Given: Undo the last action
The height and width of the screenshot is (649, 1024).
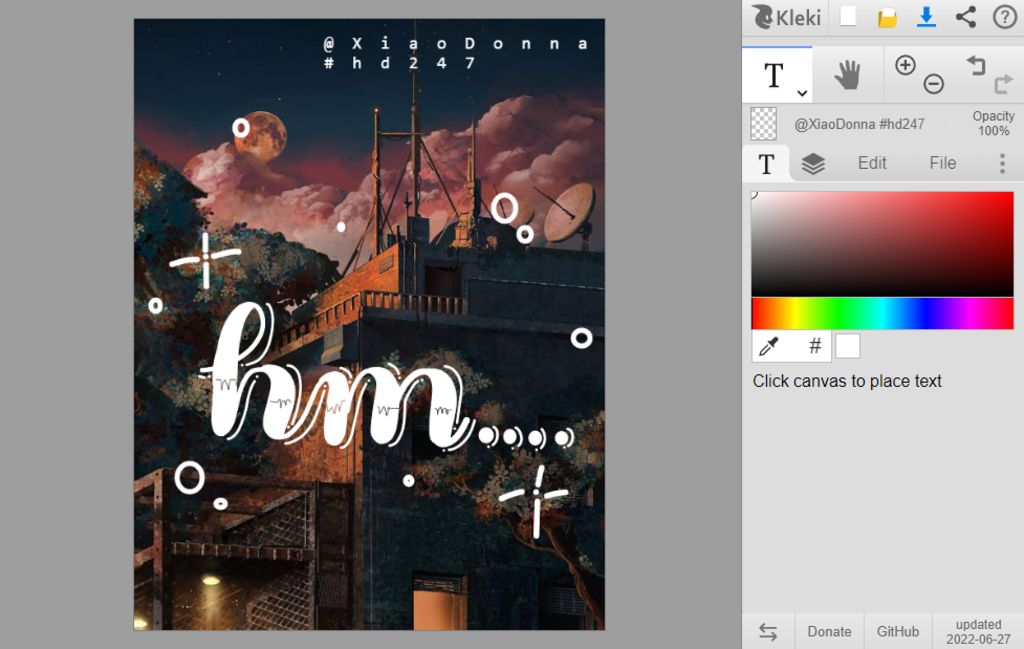Looking at the screenshot, I should click(x=976, y=65).
